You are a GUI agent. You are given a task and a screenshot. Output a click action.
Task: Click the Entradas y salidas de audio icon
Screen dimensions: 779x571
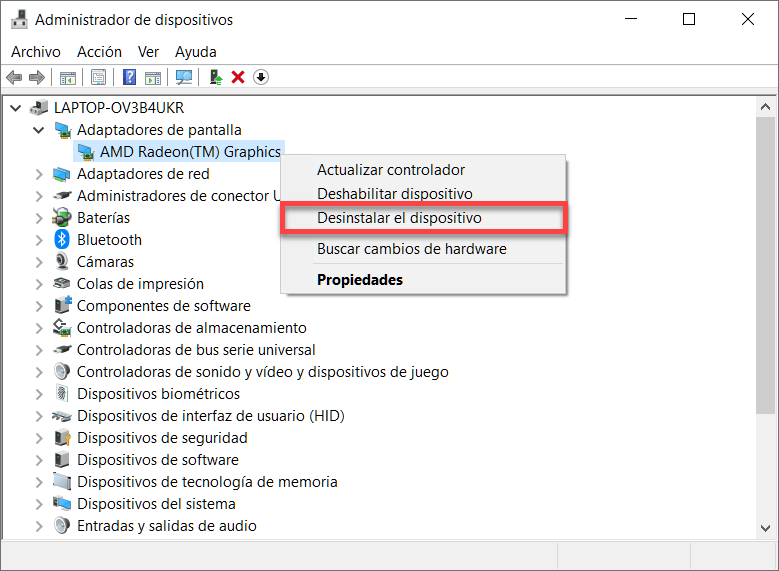coord(62,525)
